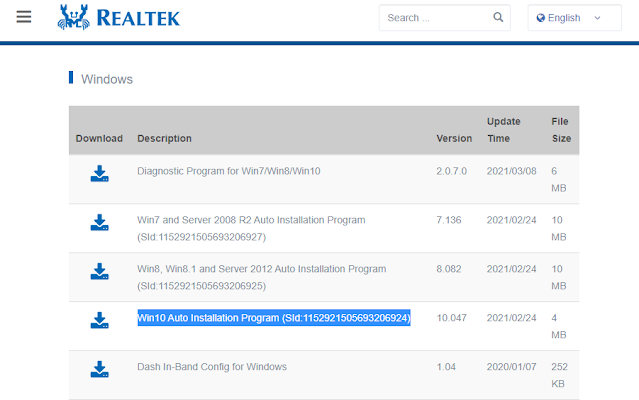Click the Update Time column header

coord(504,130)
